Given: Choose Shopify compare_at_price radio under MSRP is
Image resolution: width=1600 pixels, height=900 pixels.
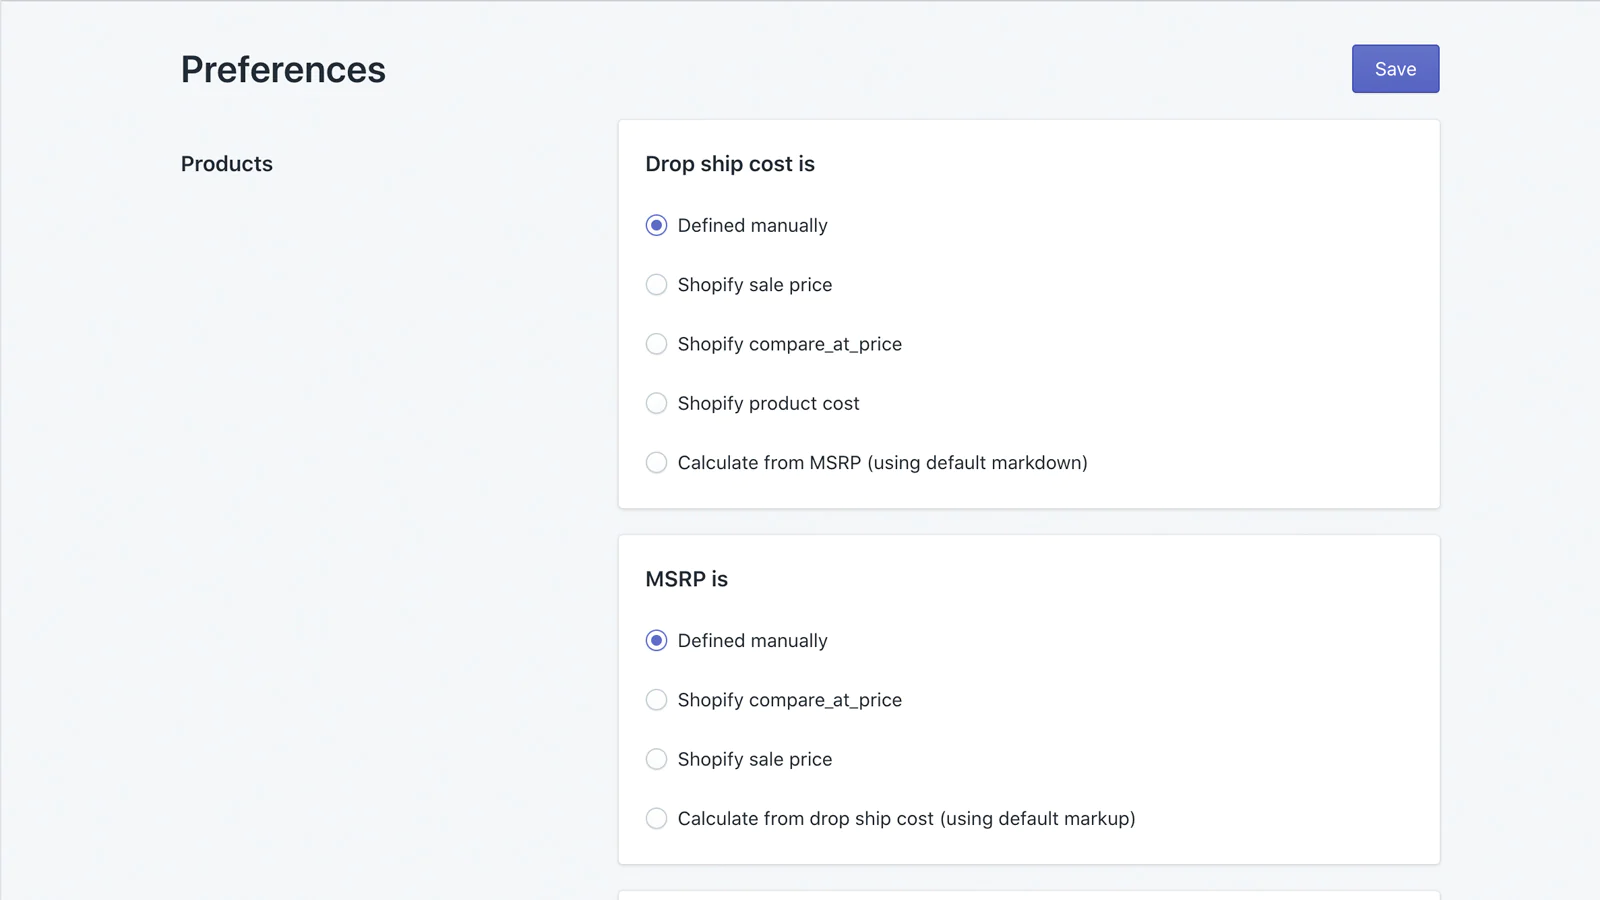Looking at the screenshot, I should [x=656, y=700].
